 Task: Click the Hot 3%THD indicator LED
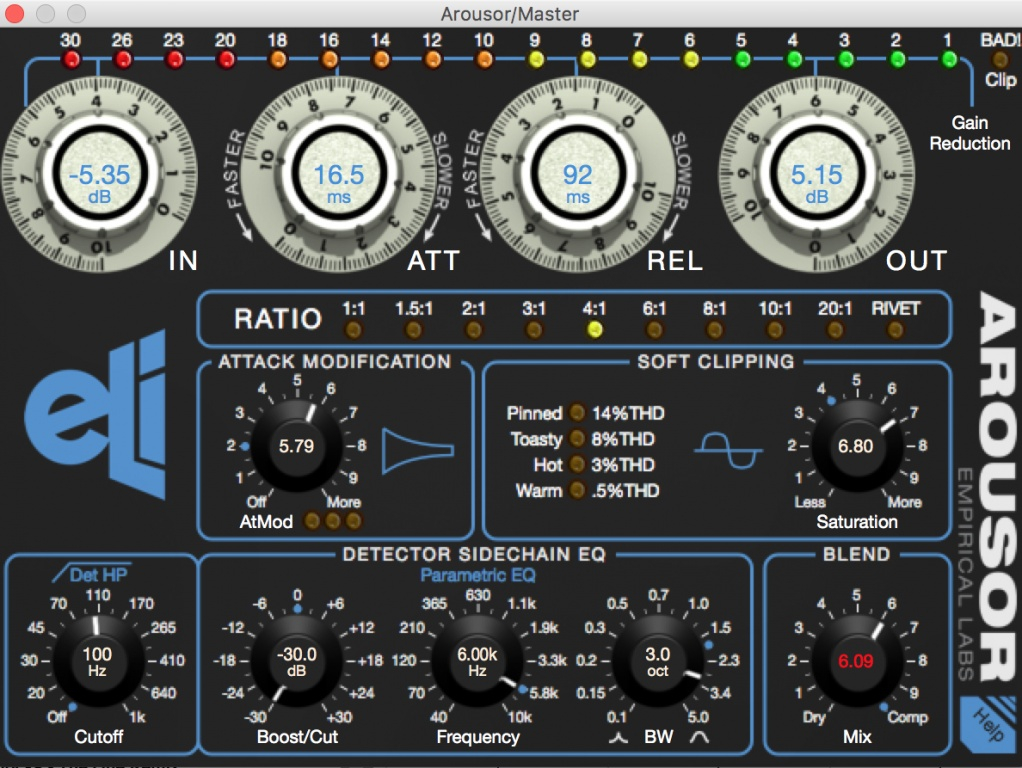pyautogui.click(x=577, y=464)
